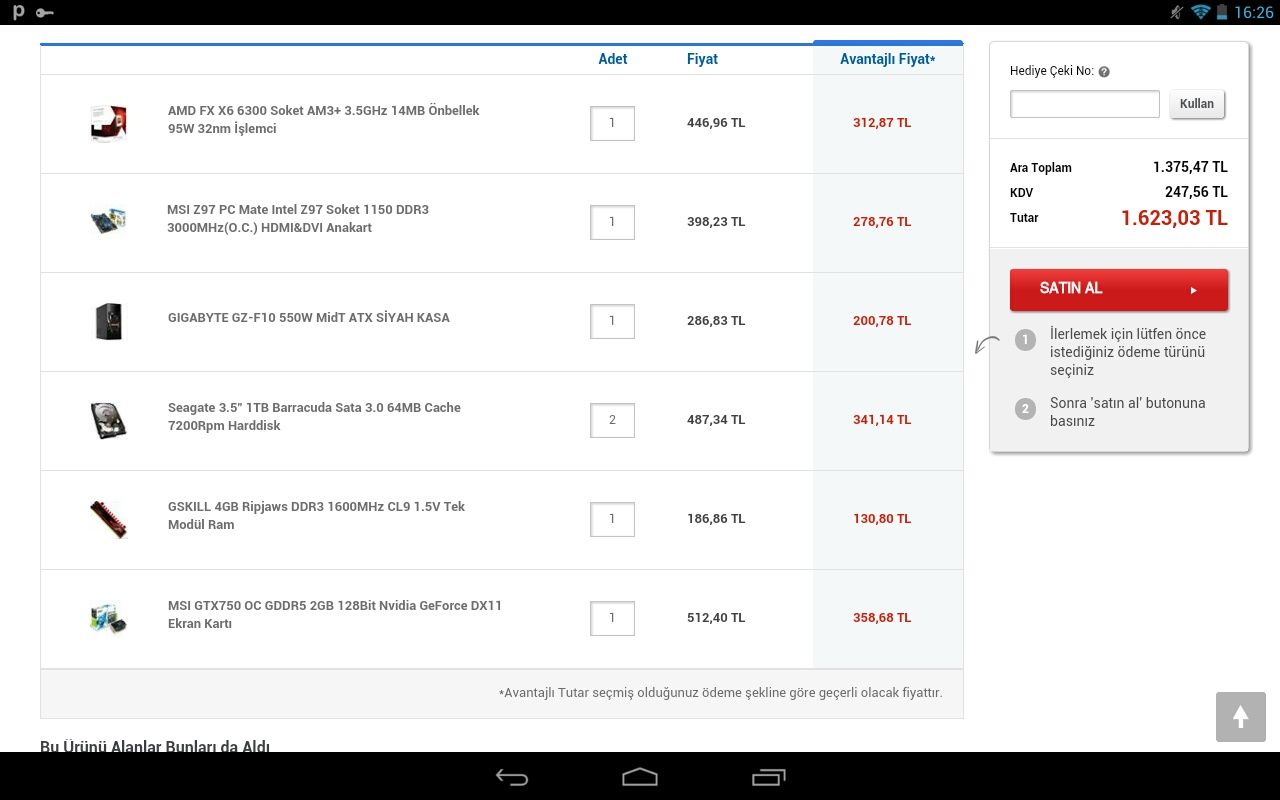Open the Seagate 1TB Barracuda product link
Viewport: 1280px width, 800px height.
pos(314,417)
